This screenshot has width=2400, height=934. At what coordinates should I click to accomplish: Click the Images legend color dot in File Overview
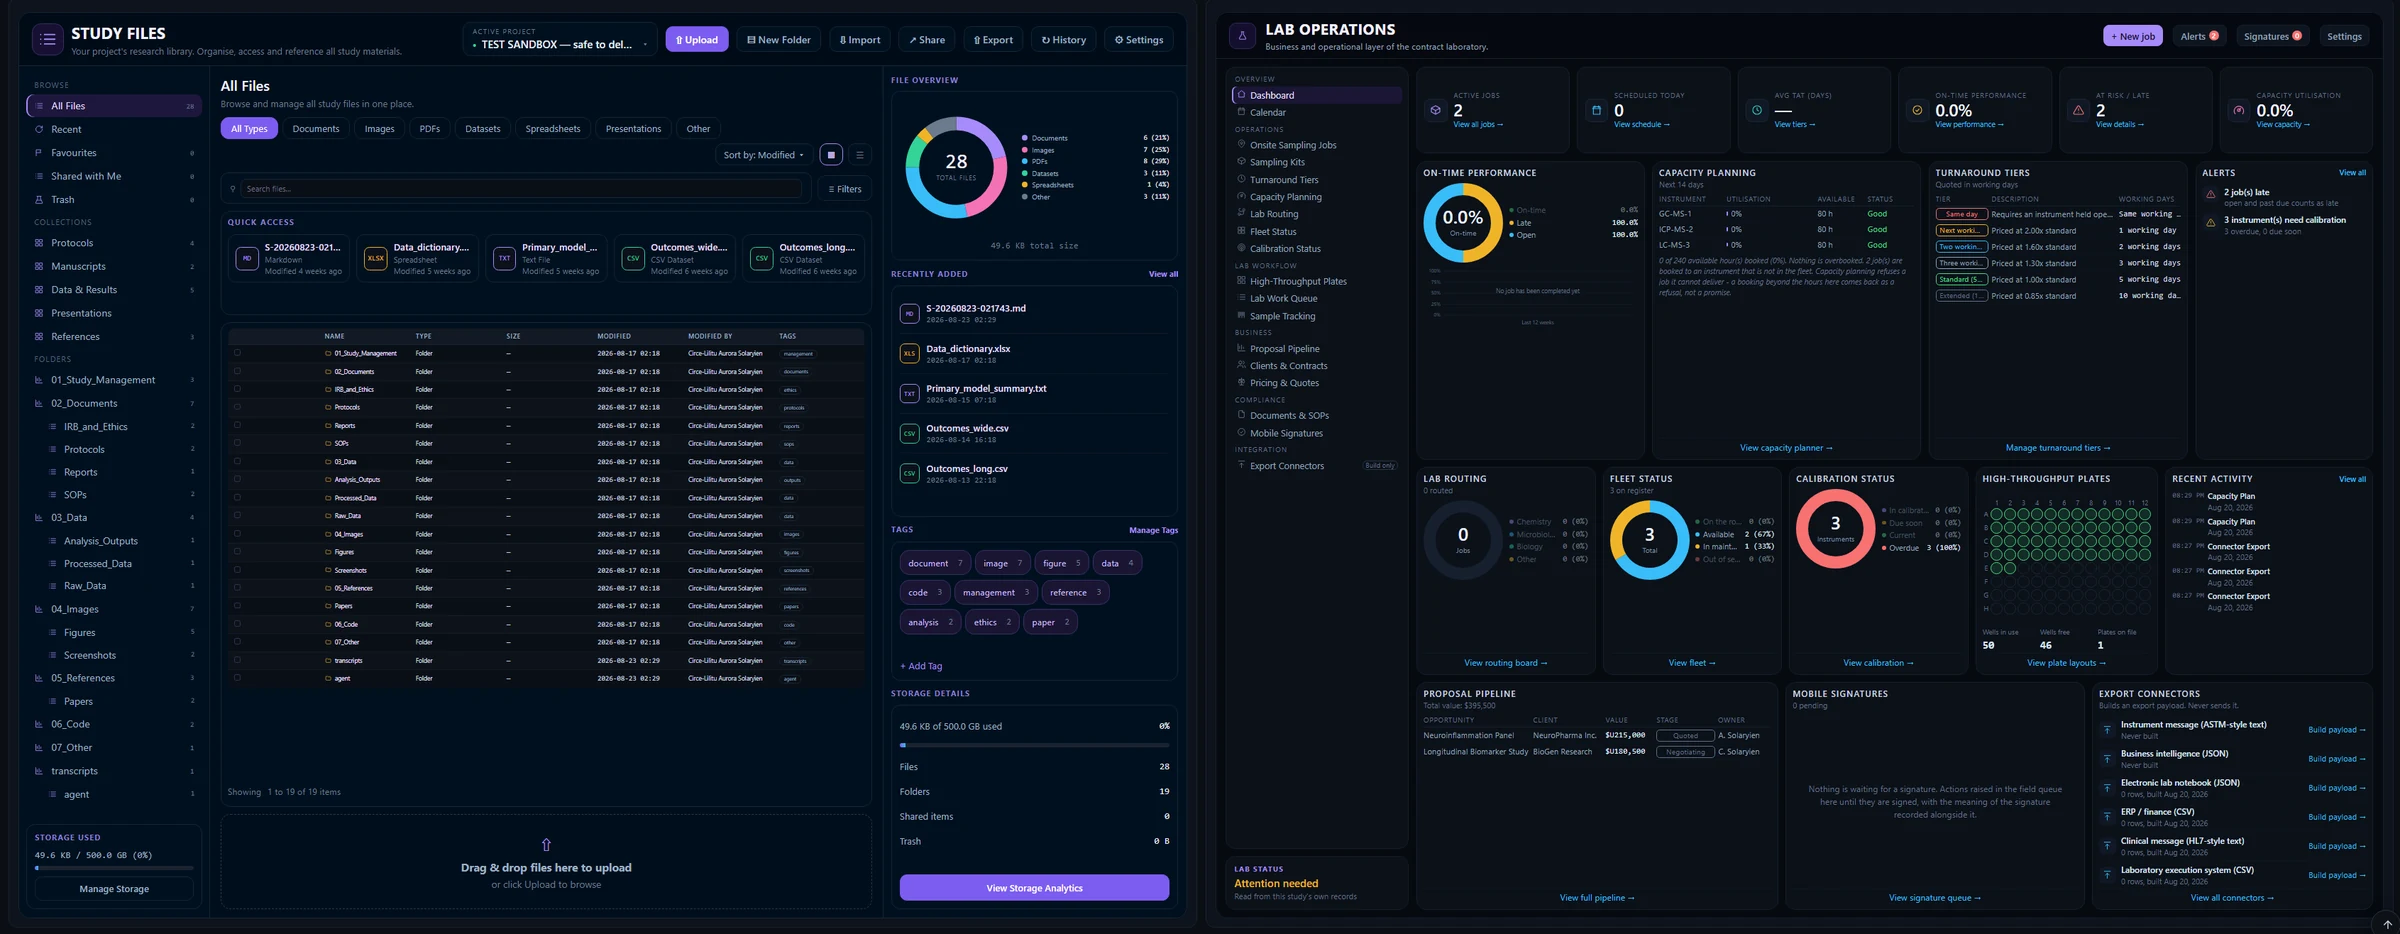coord(1025,150)
